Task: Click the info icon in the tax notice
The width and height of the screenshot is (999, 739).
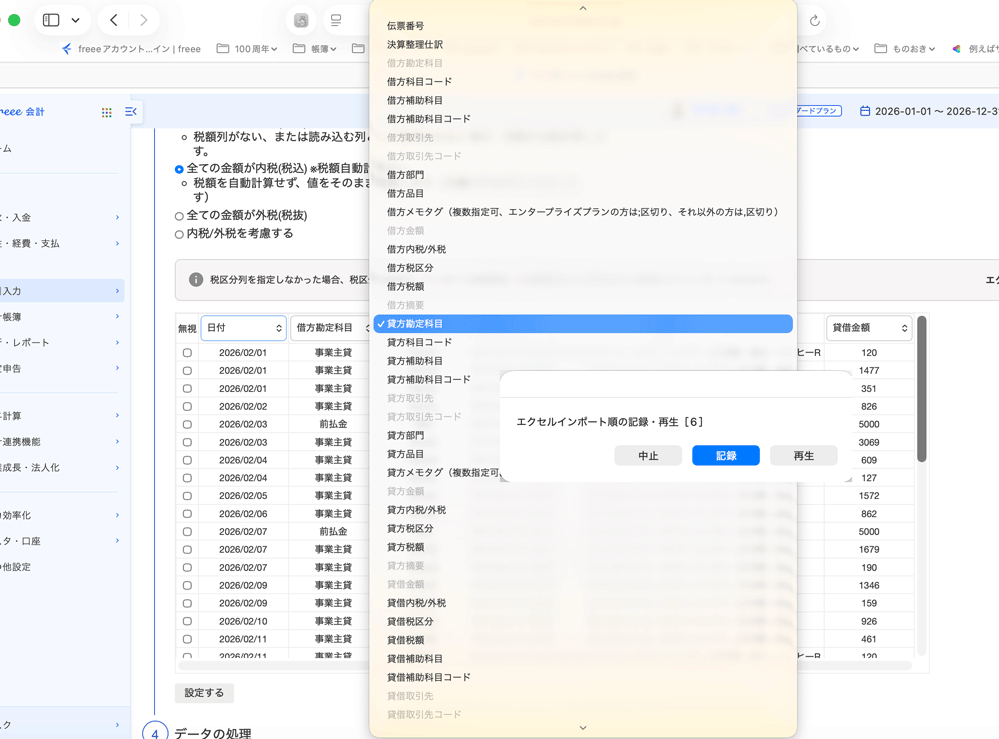Action: pyautogui.click(x=196, y=280)
